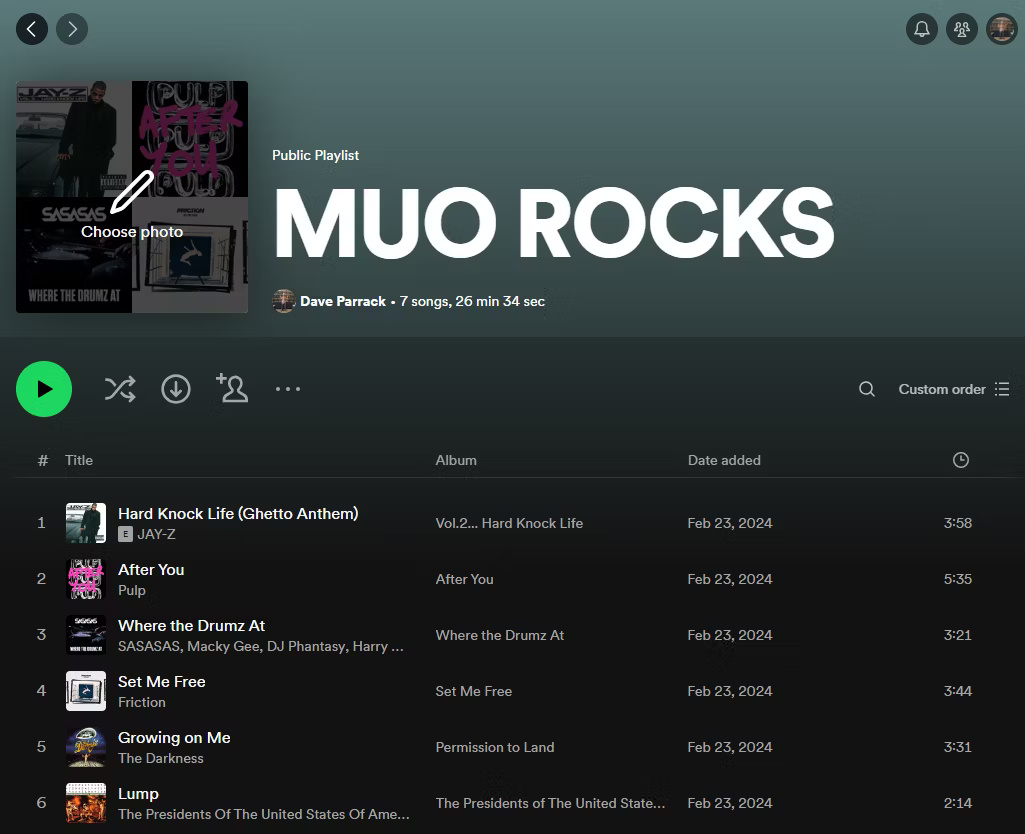Viewport: 1025px width, 834px height.
Task: Open the search within playlist icon
Action: tap(866, 388)
